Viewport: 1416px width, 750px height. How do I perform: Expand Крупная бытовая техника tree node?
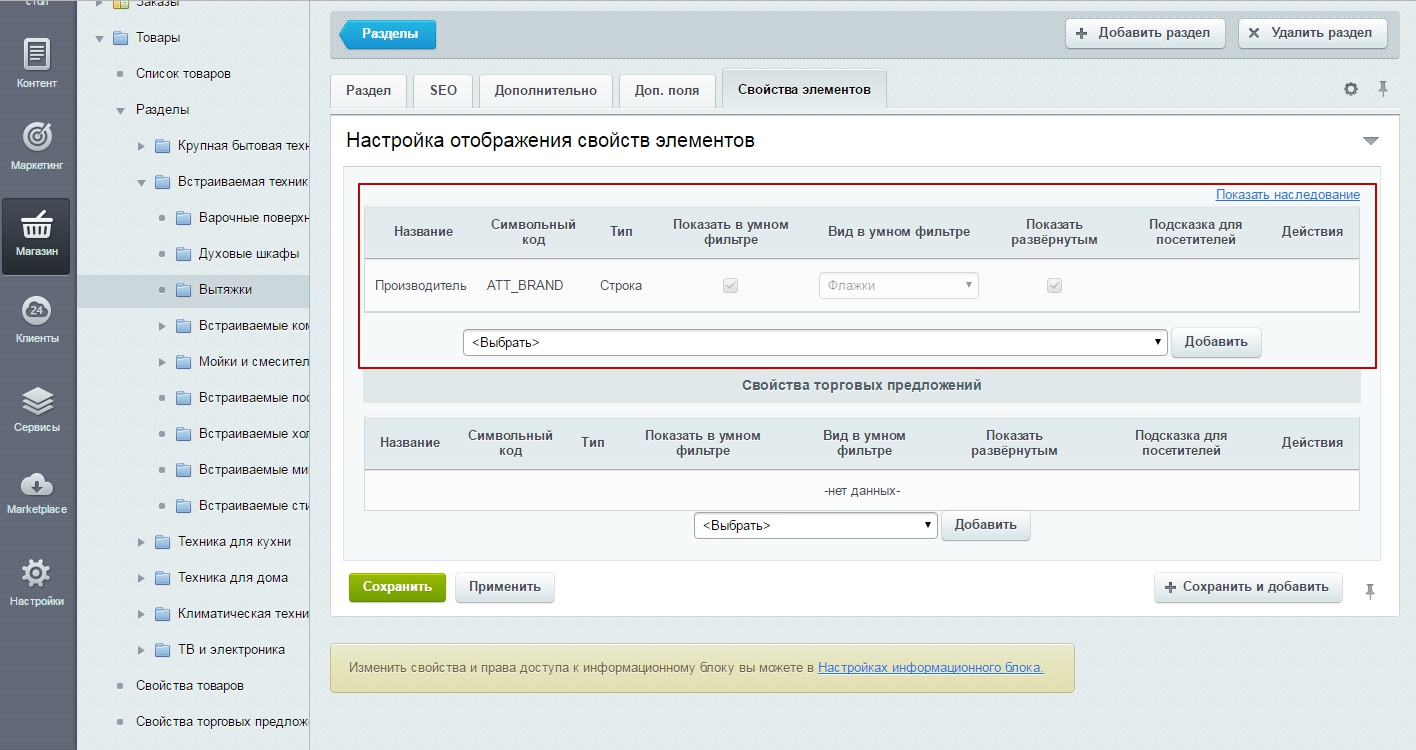tap(141, 146)
